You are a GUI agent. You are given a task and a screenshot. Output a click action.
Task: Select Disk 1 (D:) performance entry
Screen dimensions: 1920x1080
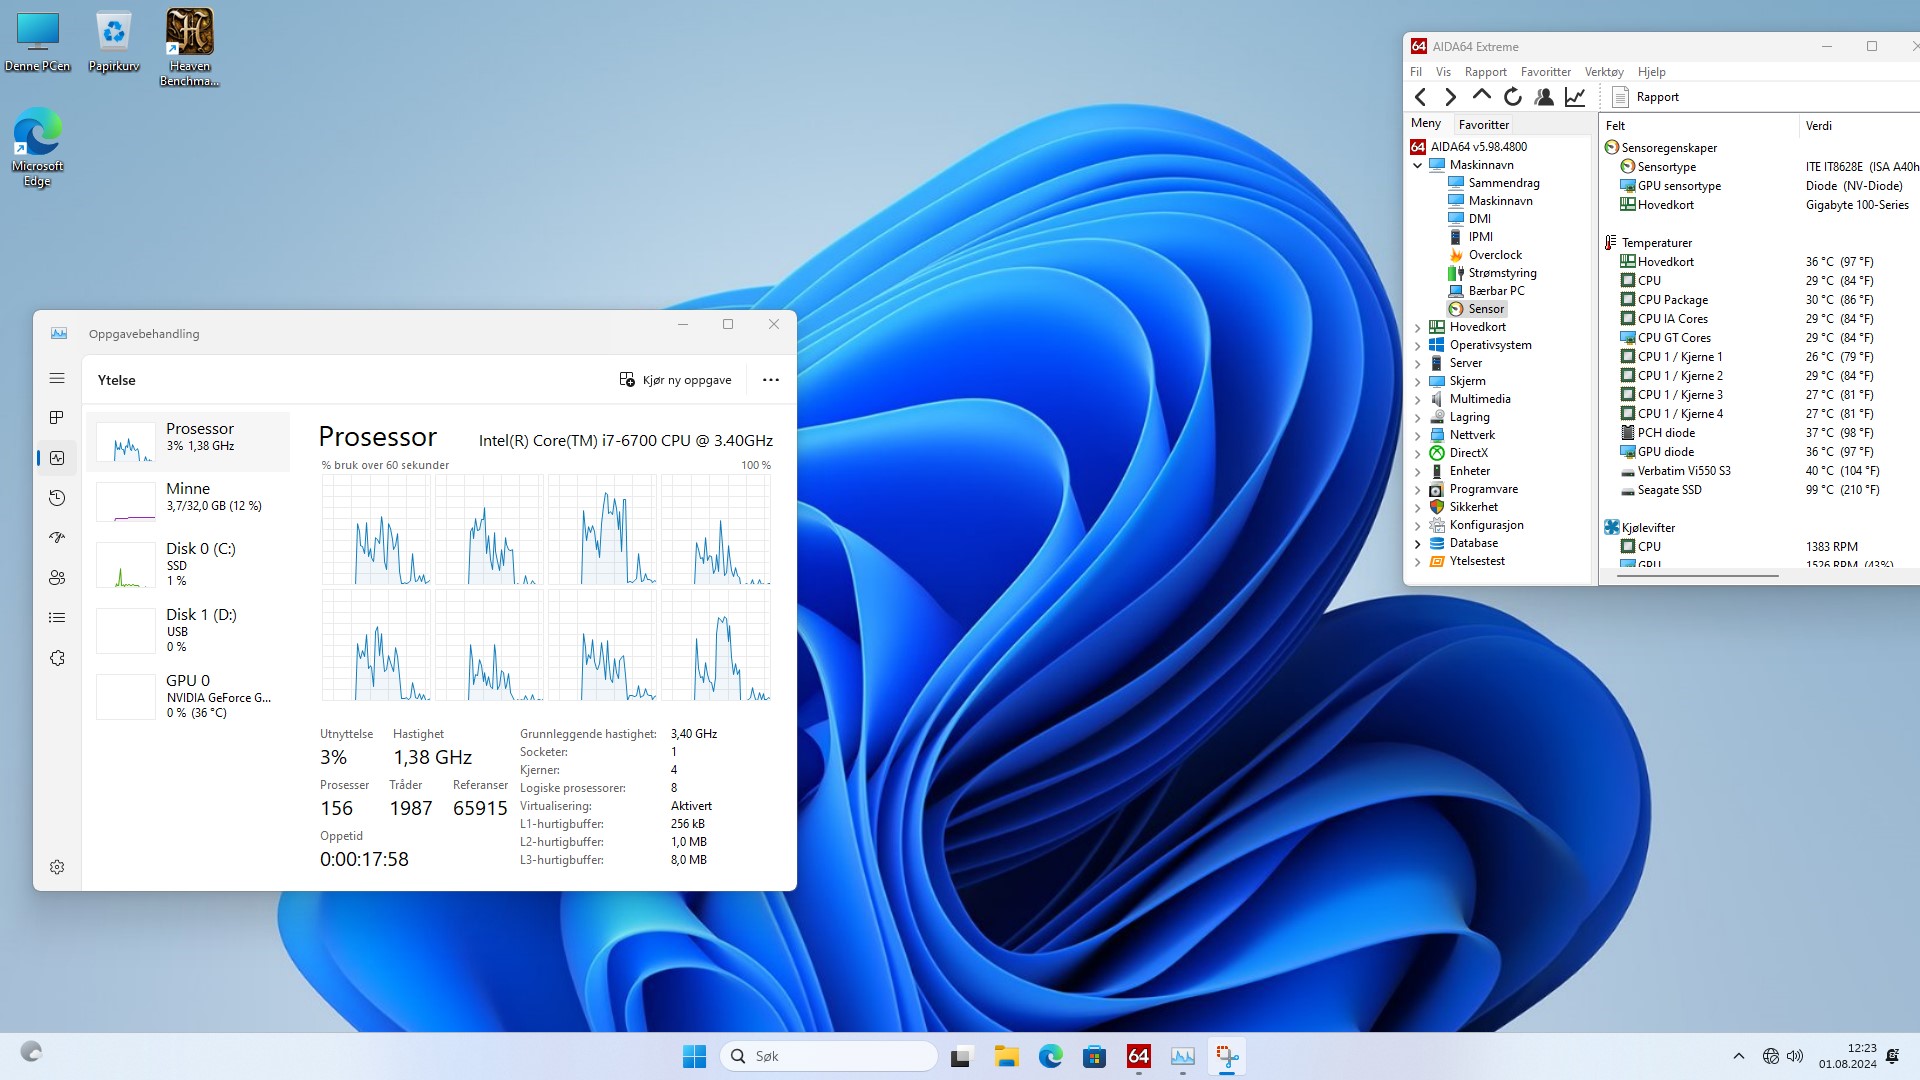[188, 630]
